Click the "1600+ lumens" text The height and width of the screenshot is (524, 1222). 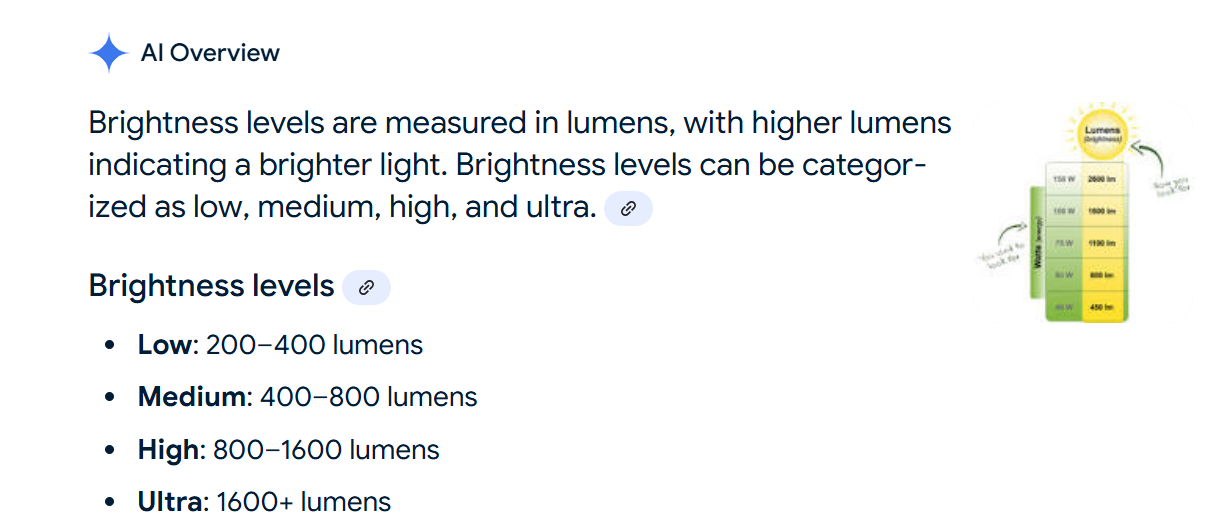tap(303, 501)
